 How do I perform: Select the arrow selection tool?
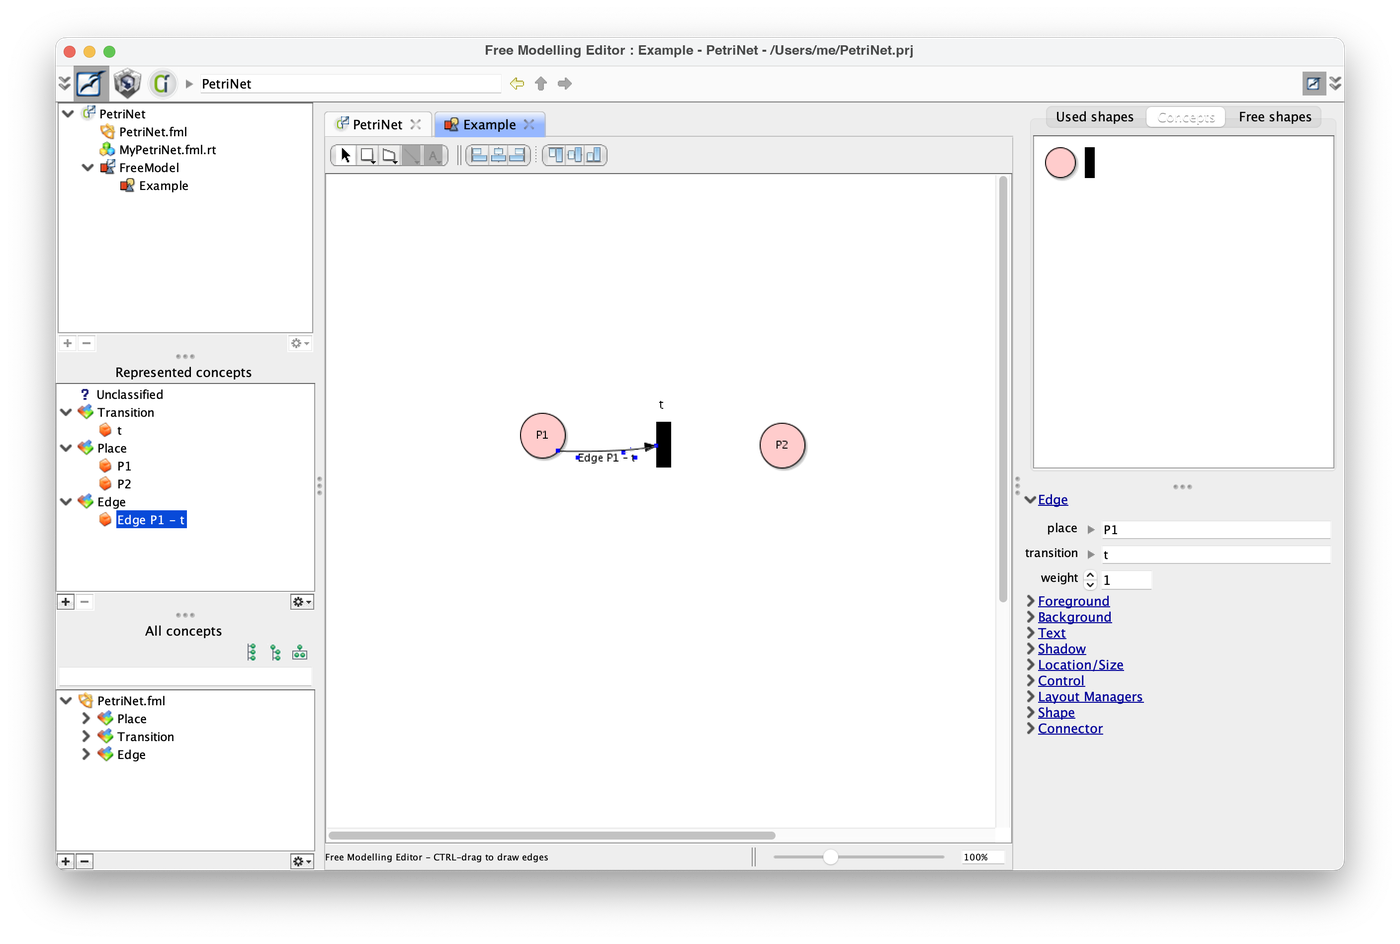click(346, 155)
